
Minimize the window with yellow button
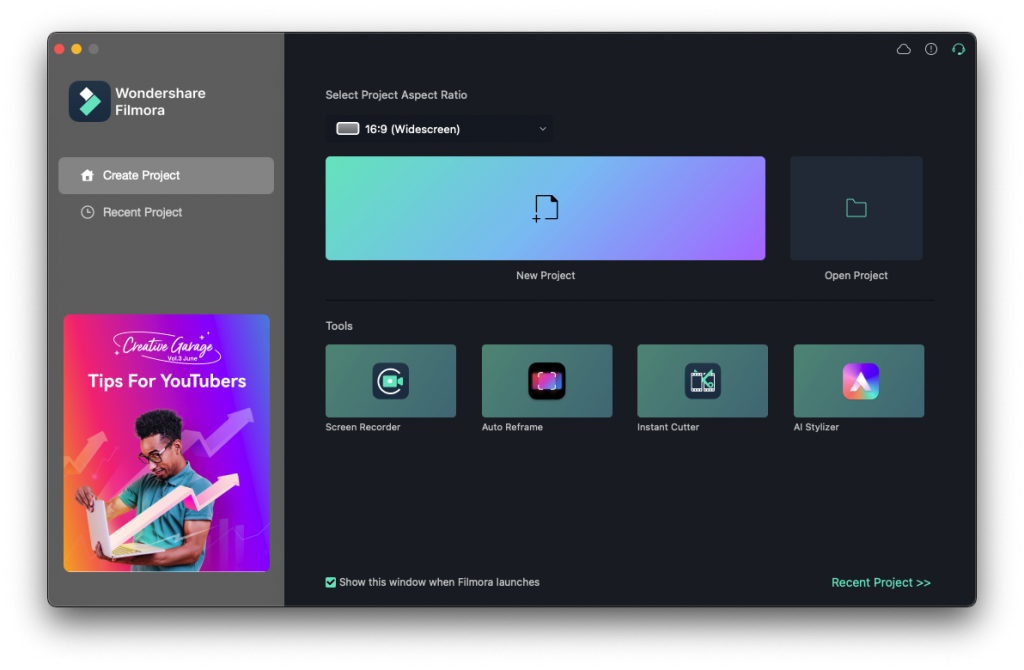[76, 49]
